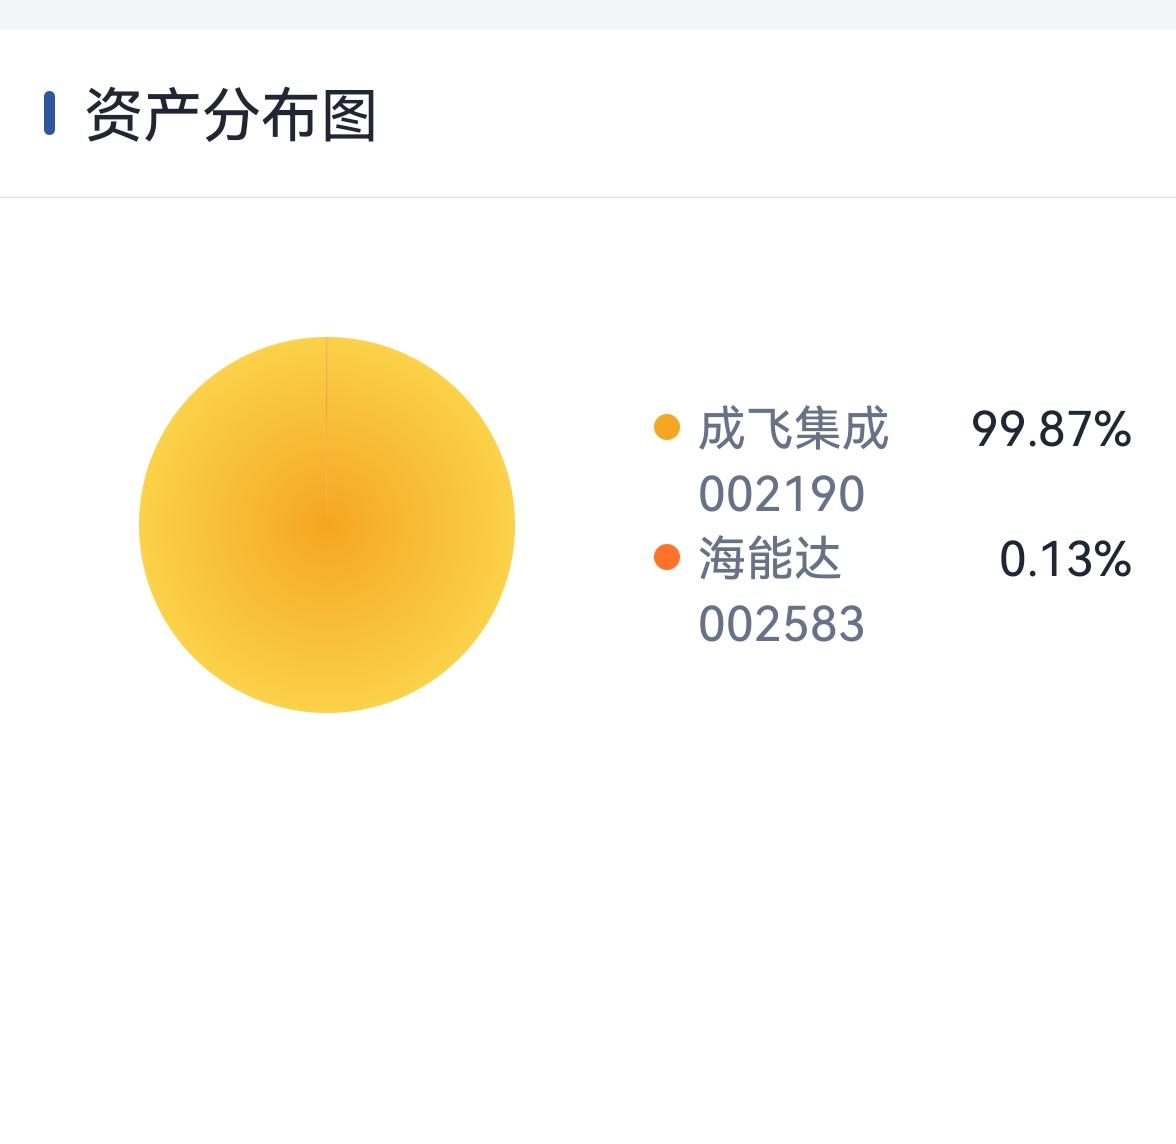Click the first character 资 in the title

click(113, 115)
